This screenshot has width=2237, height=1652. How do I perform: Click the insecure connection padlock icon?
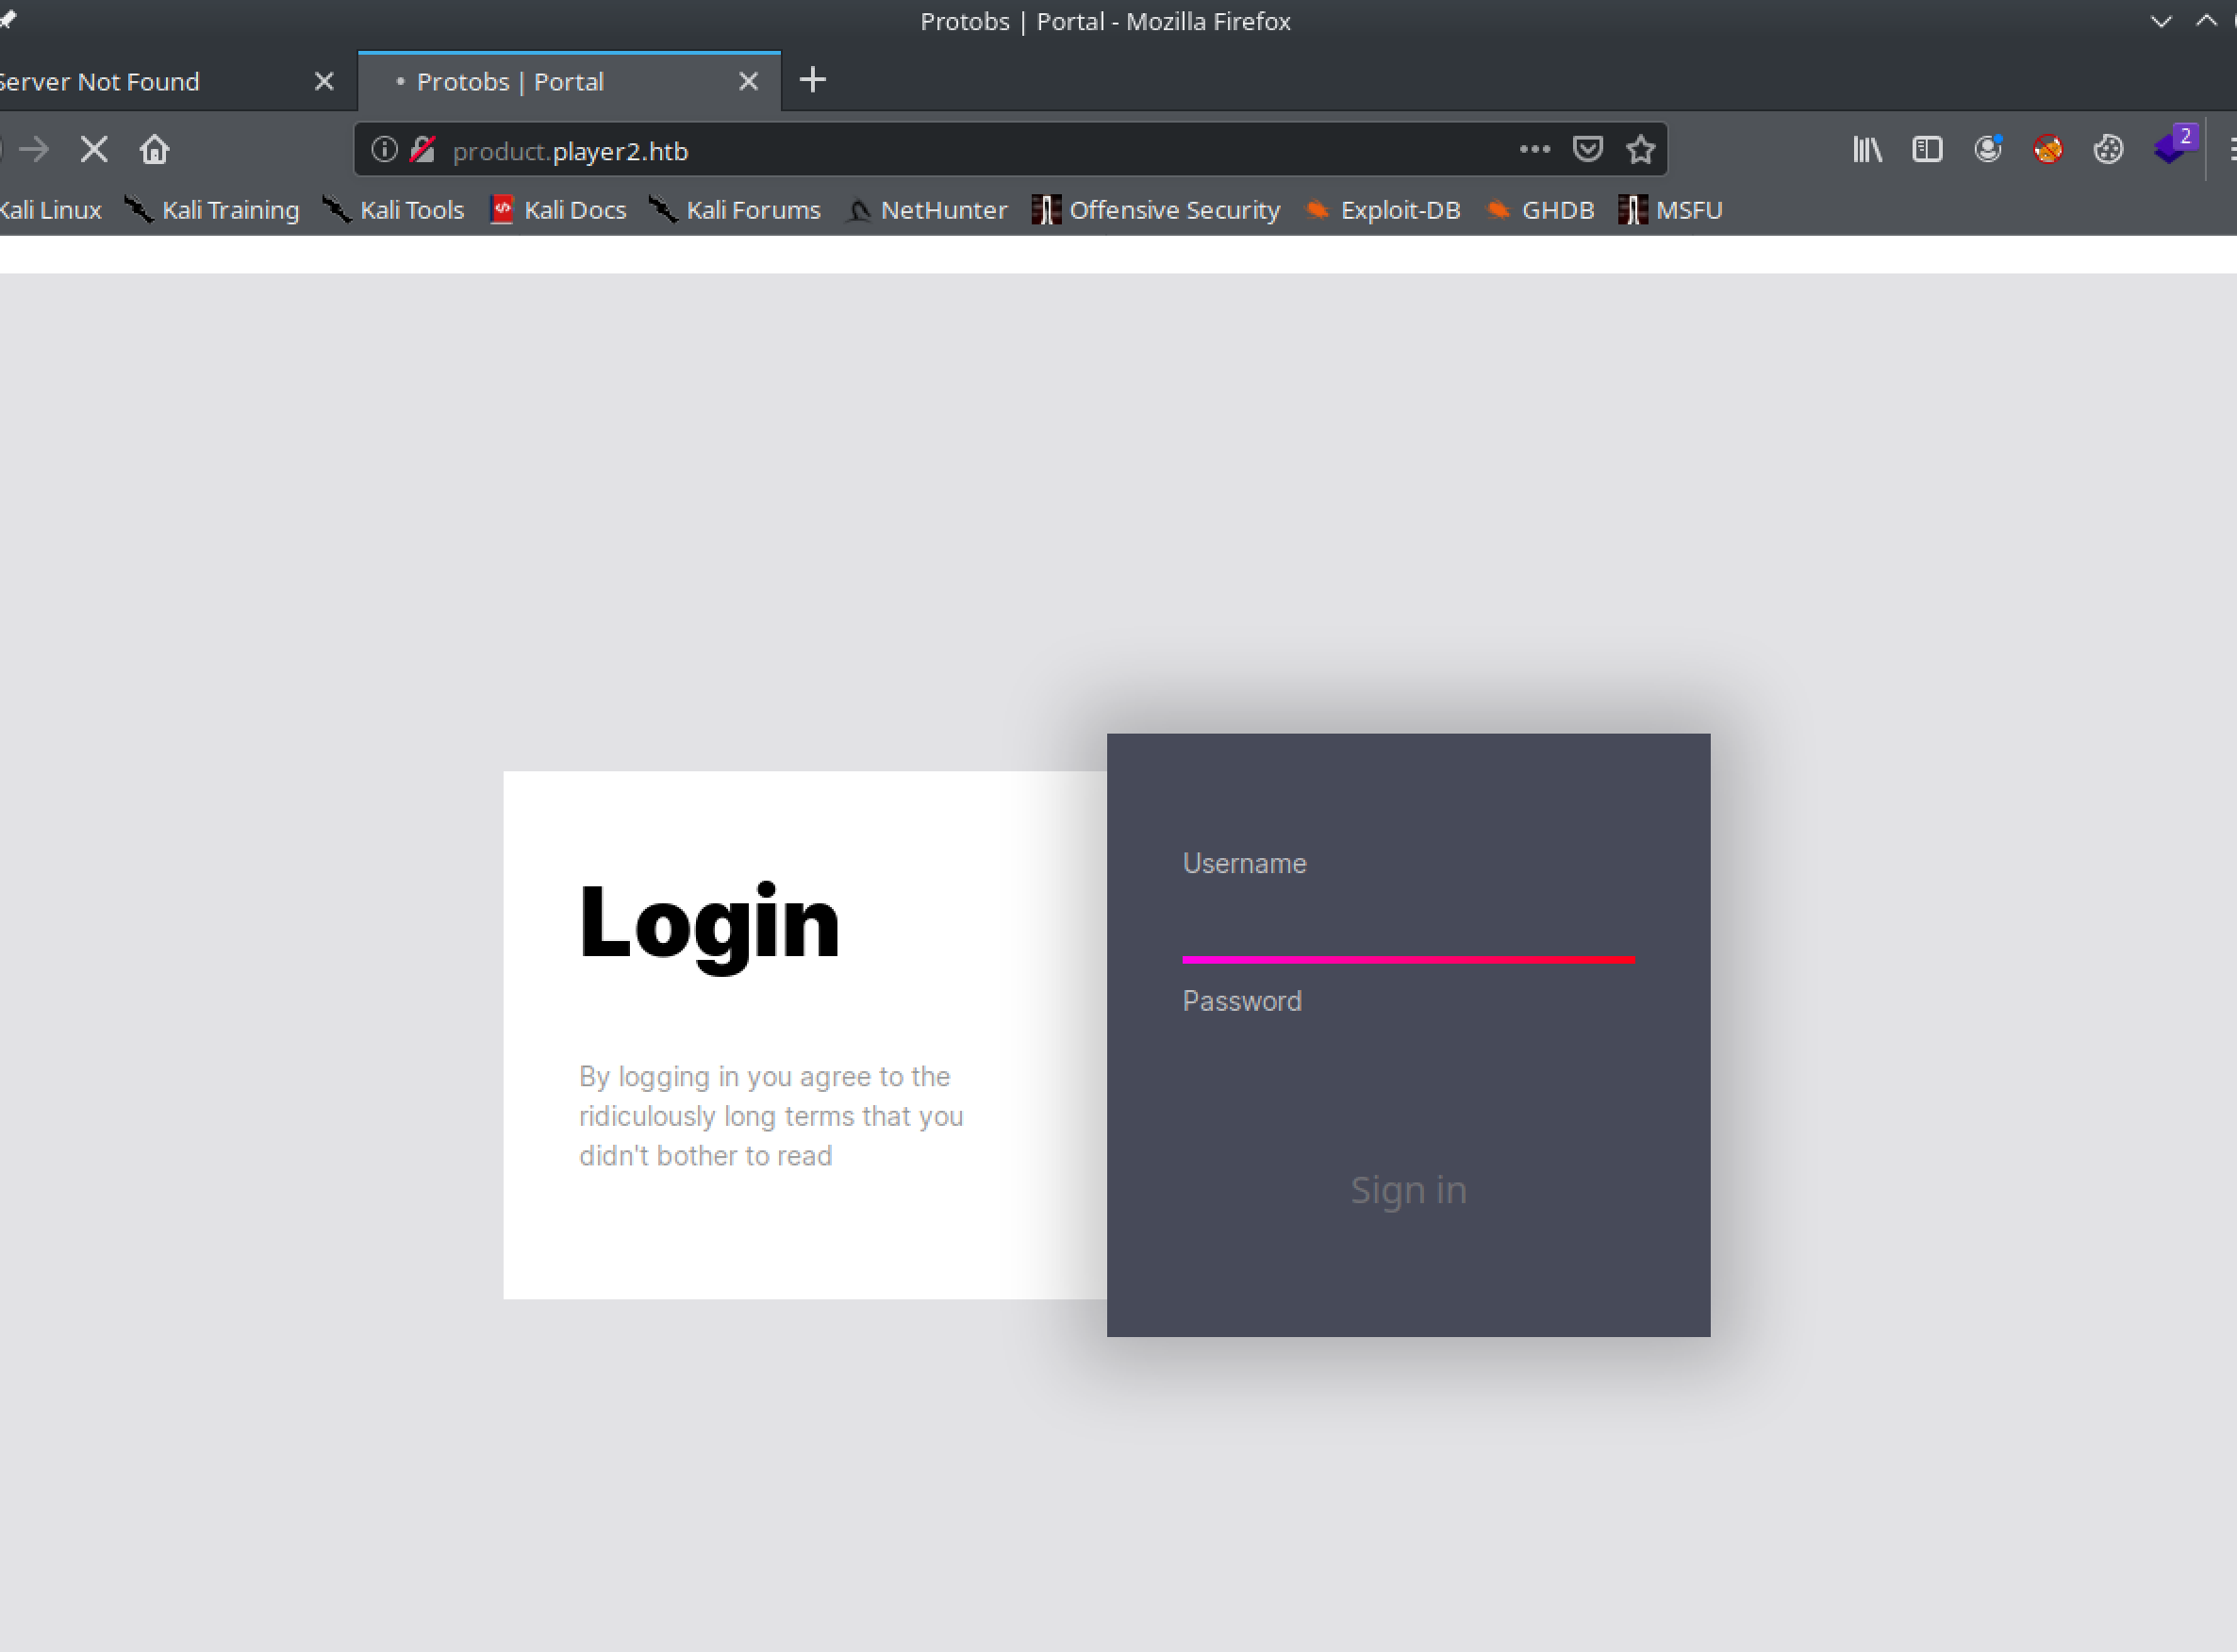(x=423, y=150)
